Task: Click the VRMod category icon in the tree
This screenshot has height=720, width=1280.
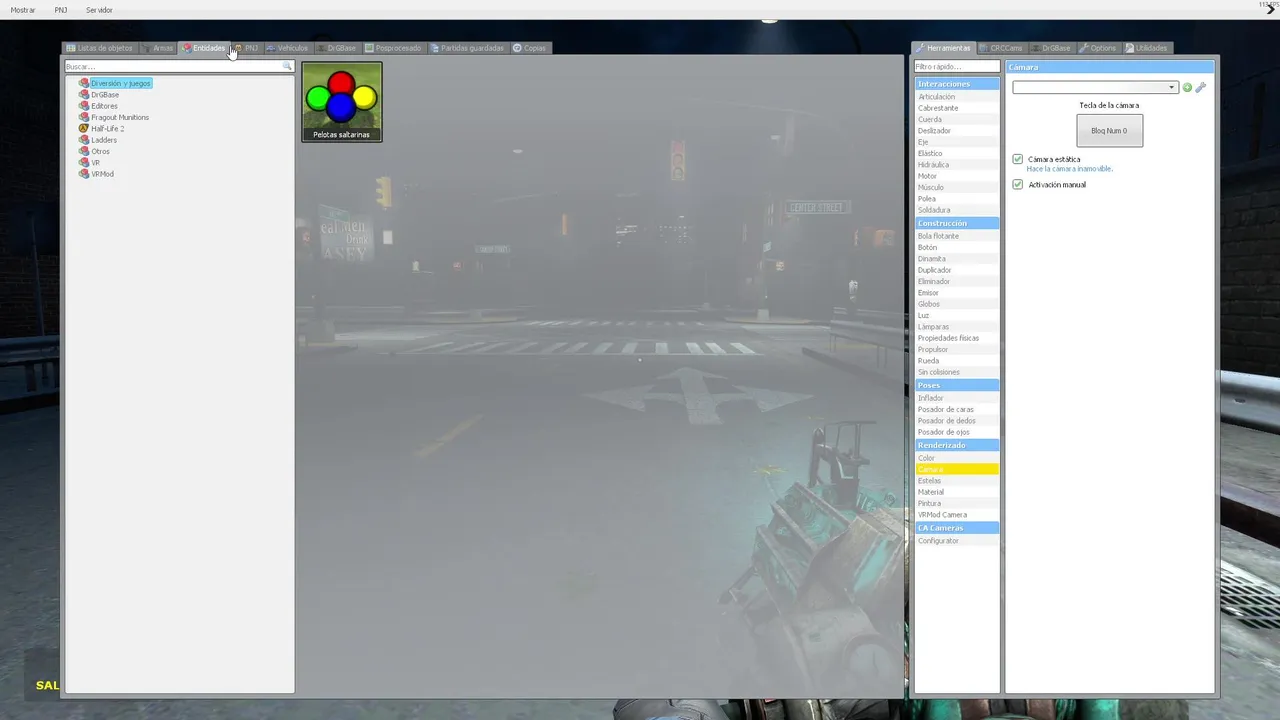Action: 84,174
